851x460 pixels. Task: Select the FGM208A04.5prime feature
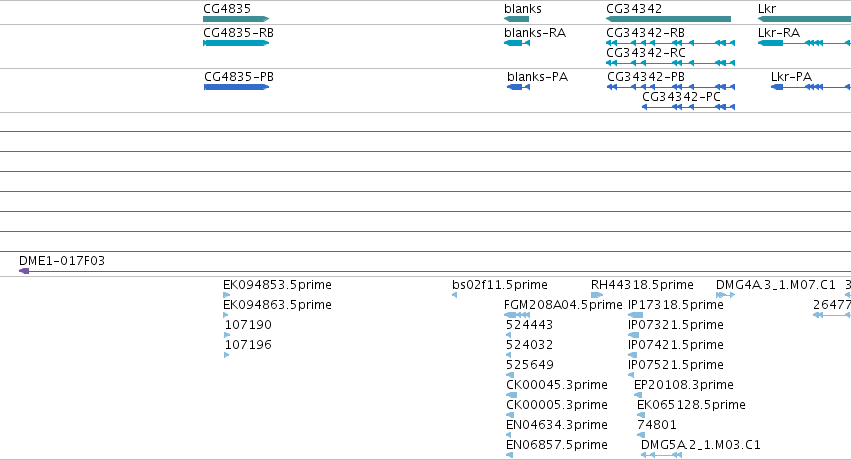[x=517, y=315]
